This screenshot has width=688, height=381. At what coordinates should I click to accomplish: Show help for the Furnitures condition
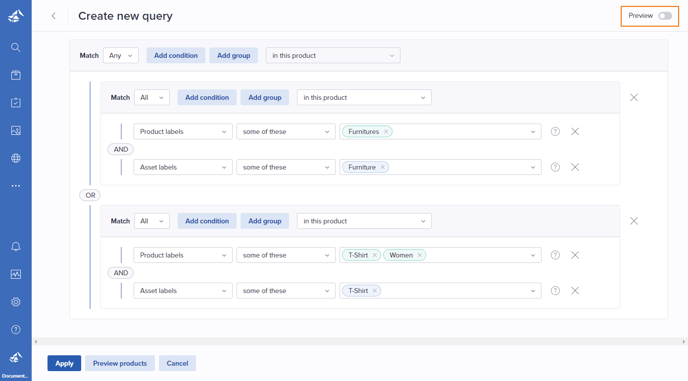pos(555,131)
